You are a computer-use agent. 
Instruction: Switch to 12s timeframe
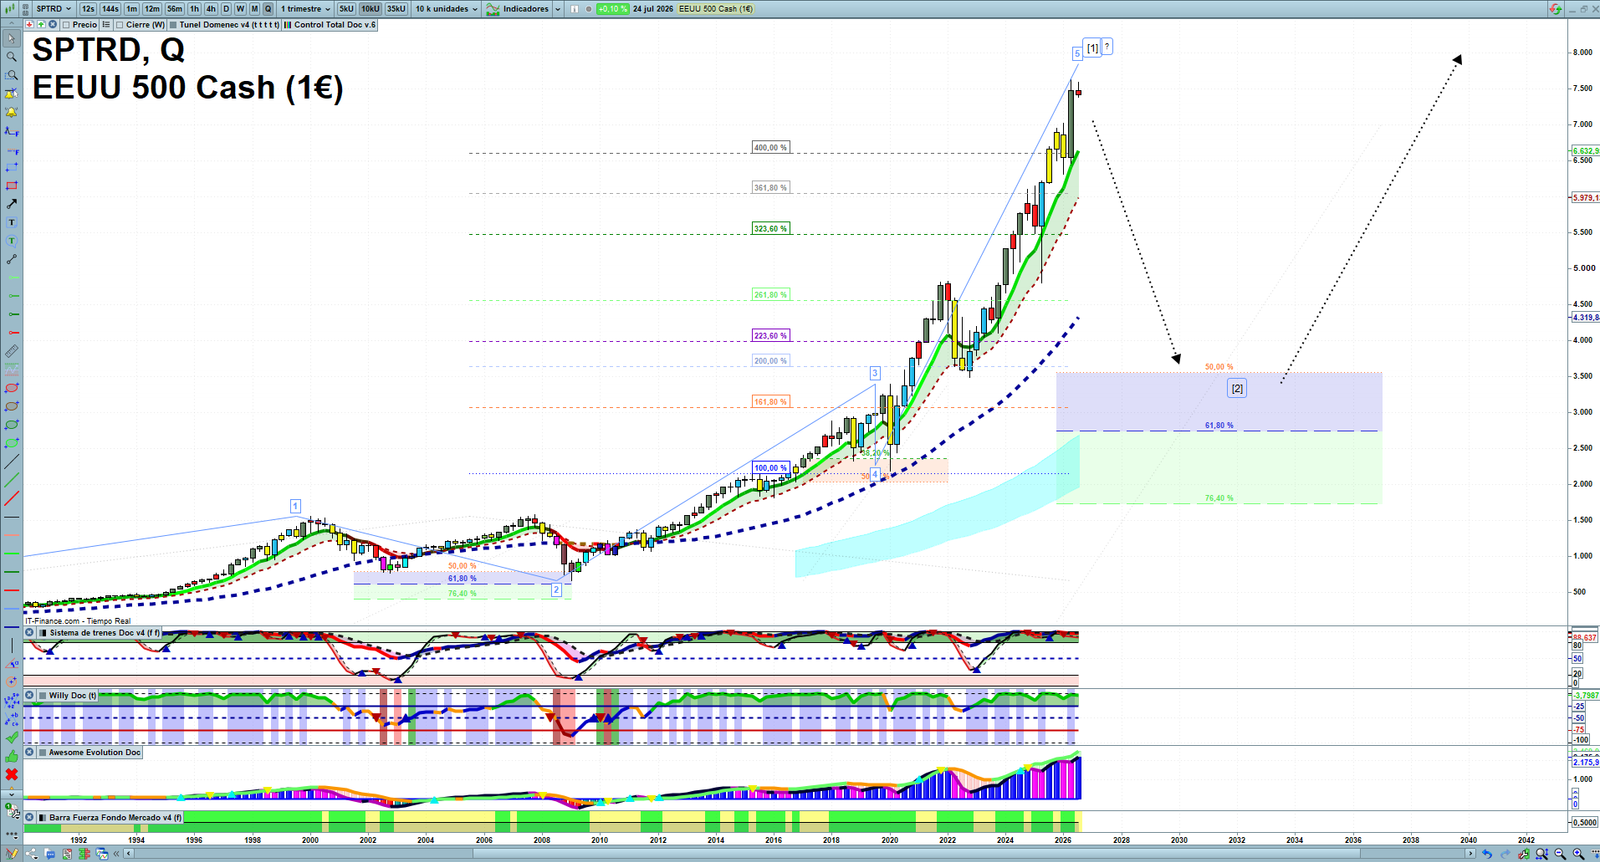pyautogui.click(x=88, y=9)
